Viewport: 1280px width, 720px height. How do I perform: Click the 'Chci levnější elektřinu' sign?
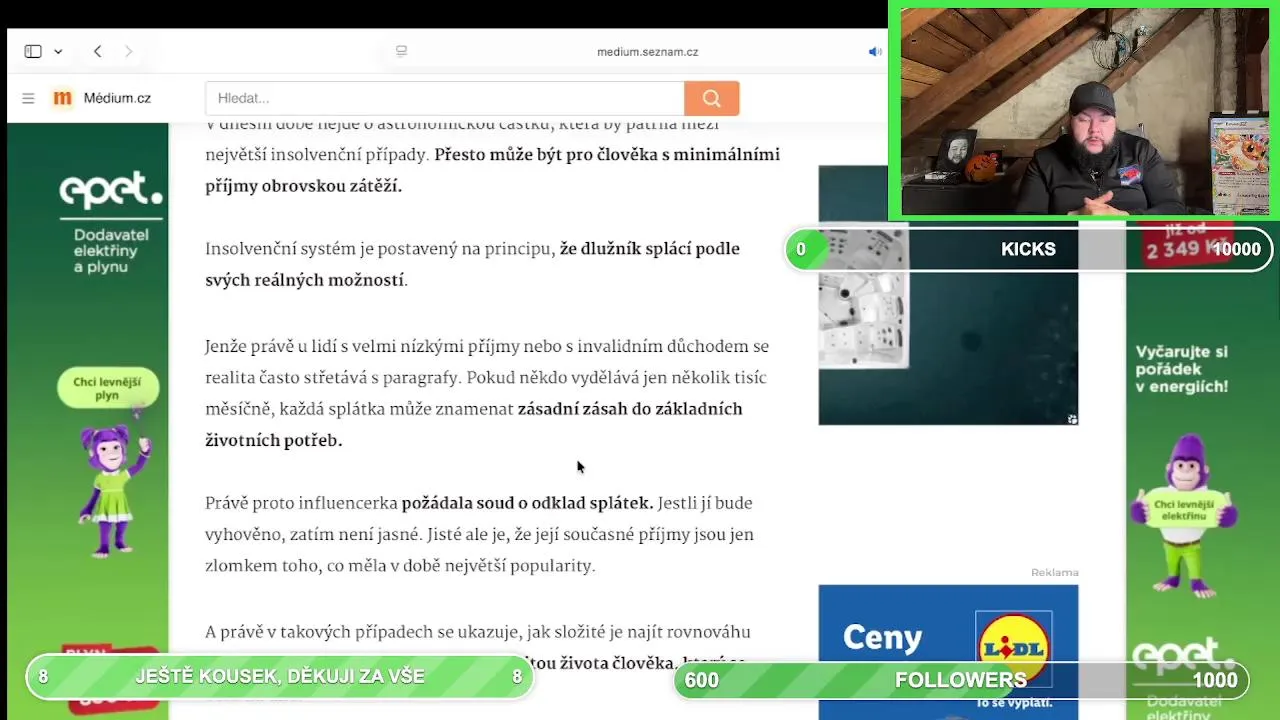[x=1184, y=509]
